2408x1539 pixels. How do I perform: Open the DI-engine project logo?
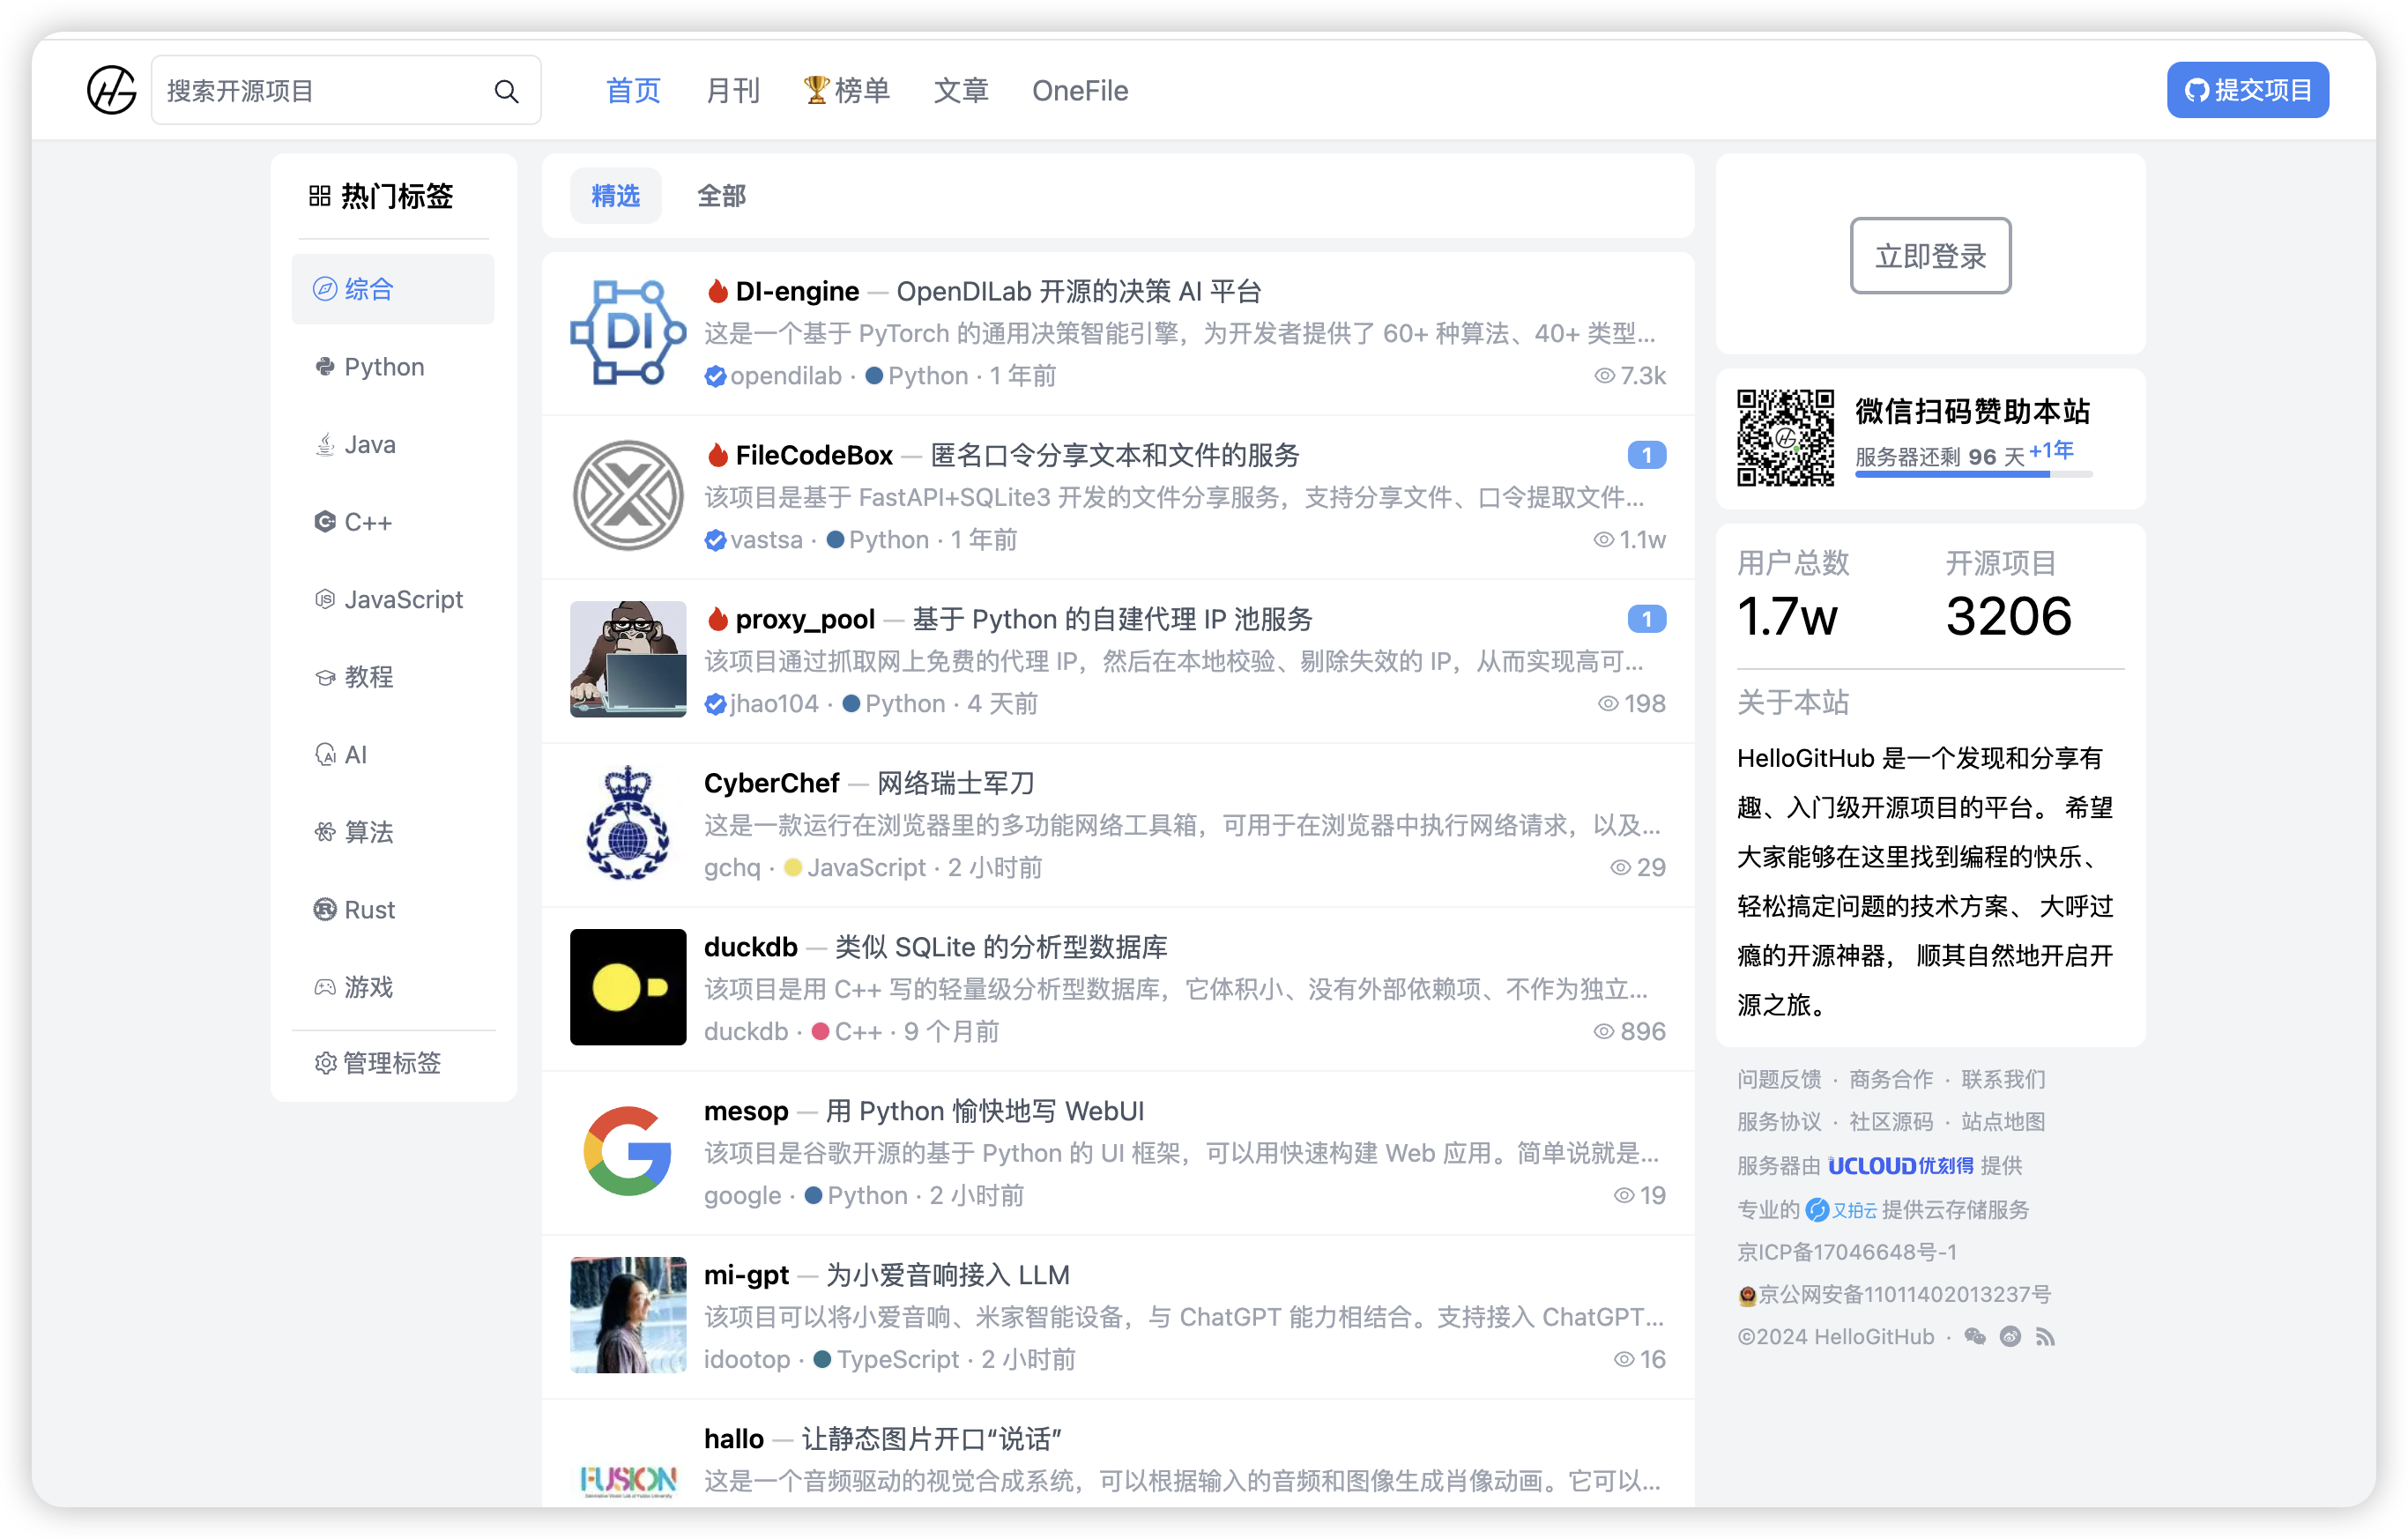click(x=628, y=333)
